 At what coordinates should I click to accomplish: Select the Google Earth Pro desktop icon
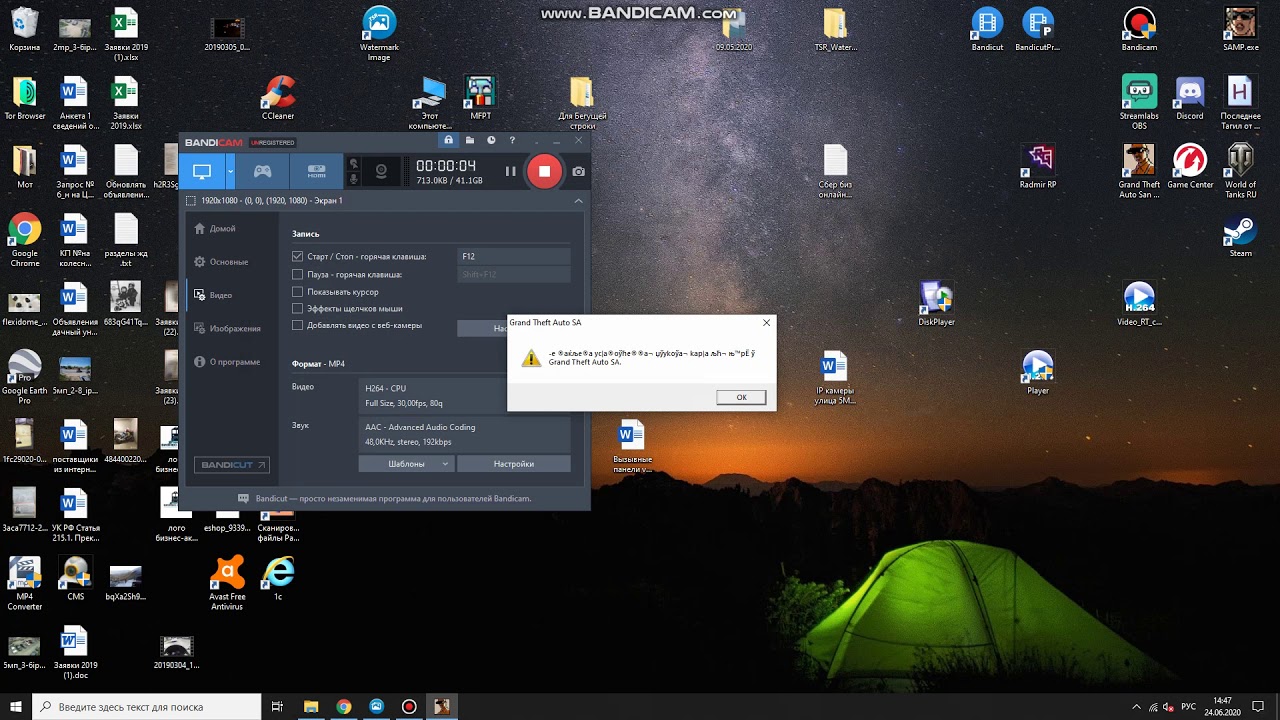click(x=25, y=378)
